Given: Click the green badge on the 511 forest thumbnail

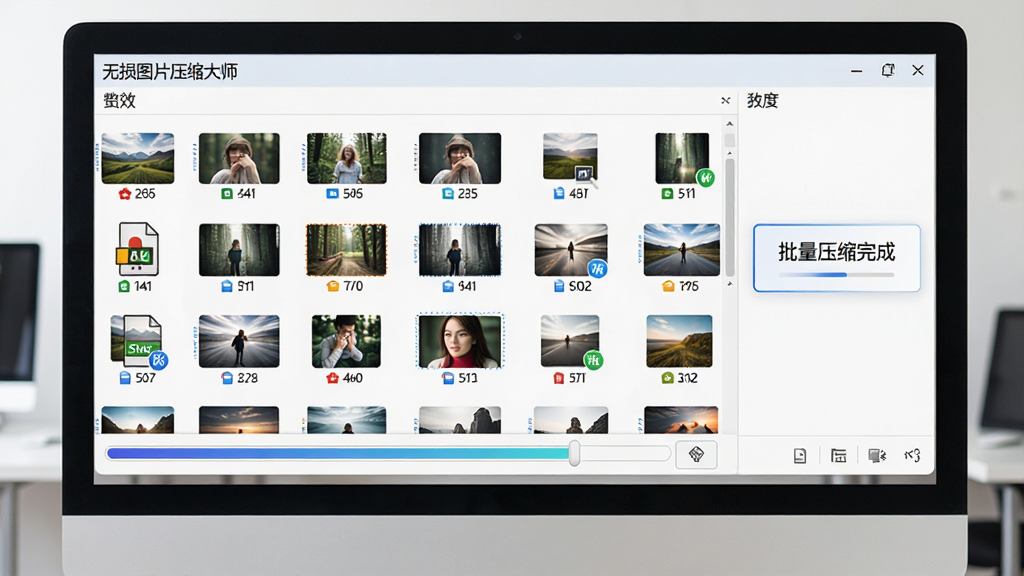Looking at the screenshot, I should coord(705,177).
